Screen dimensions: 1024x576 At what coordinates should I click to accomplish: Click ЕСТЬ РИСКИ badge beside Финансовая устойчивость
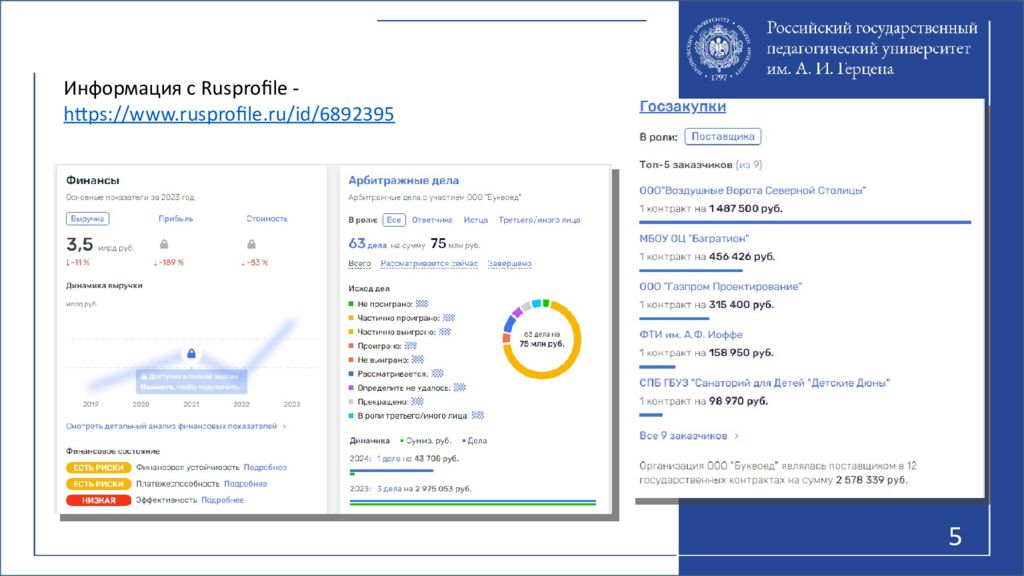tap(99, 468)
